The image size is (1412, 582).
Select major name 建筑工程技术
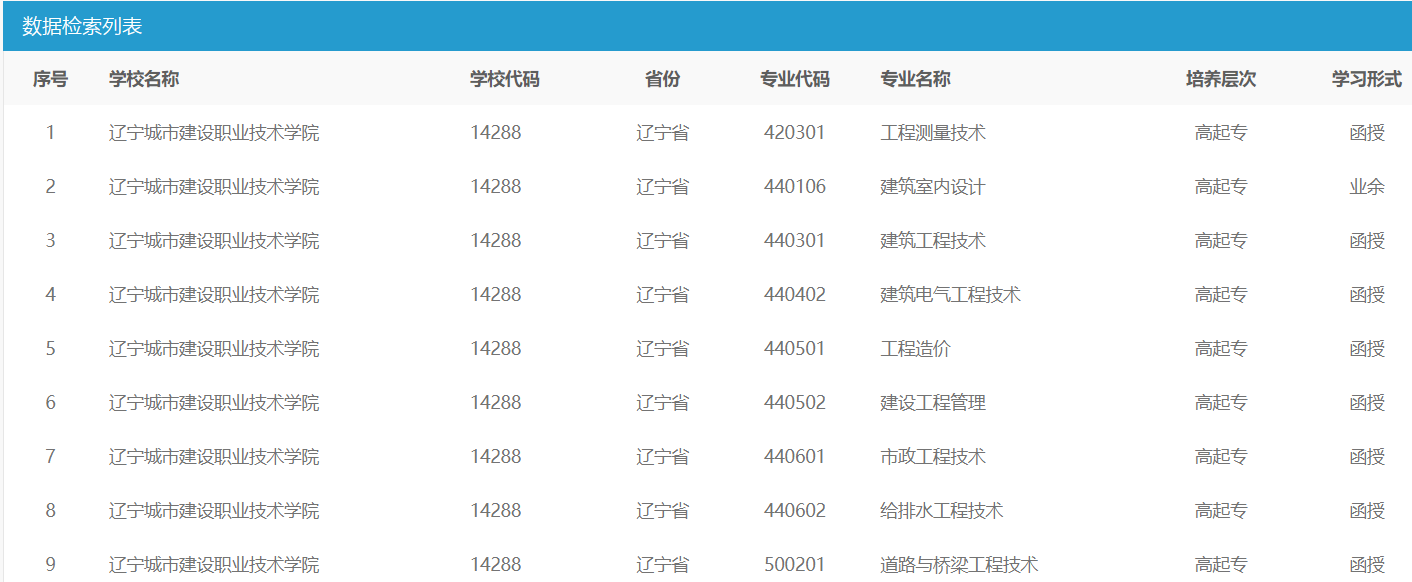point(933,240)
